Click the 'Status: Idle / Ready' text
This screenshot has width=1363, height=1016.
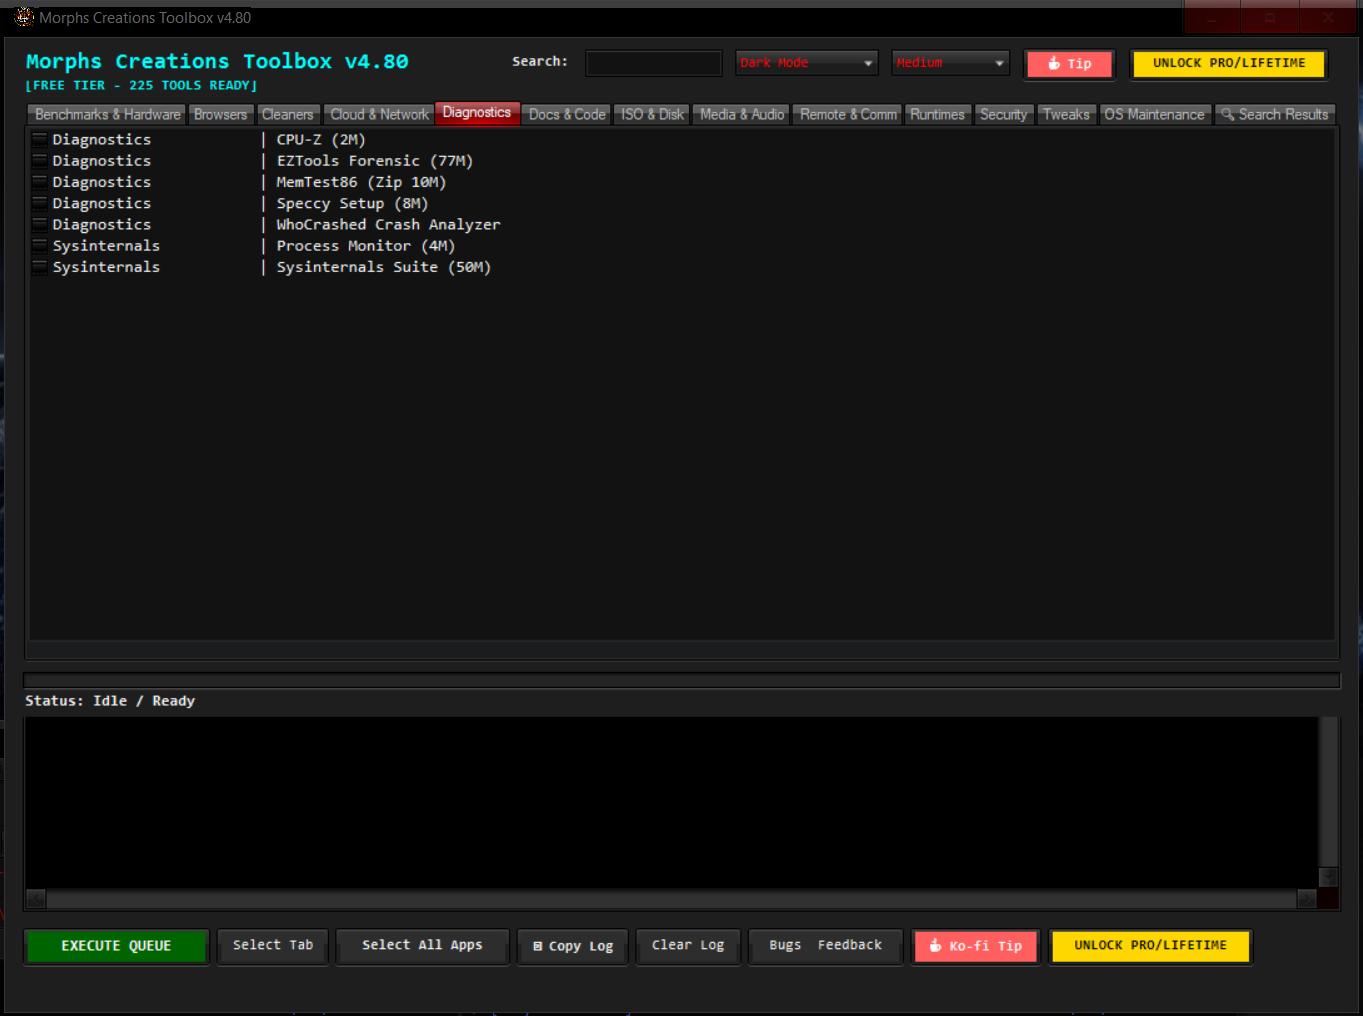110,701
